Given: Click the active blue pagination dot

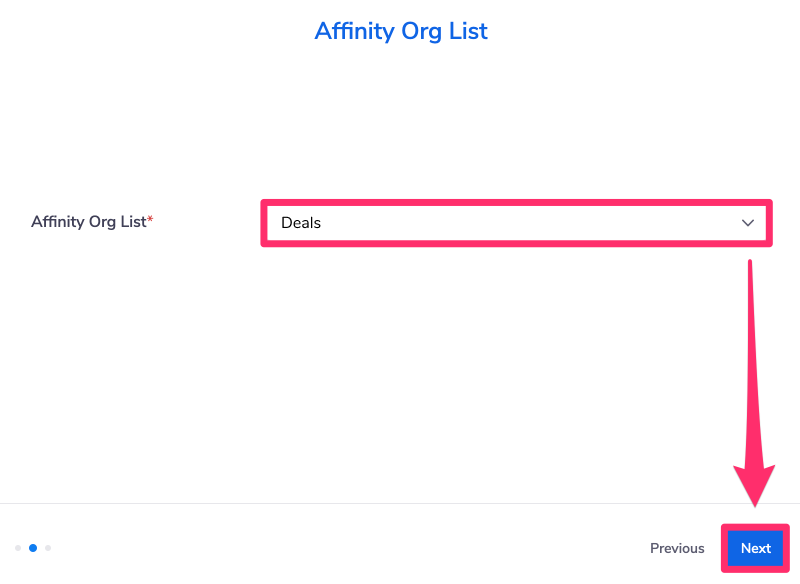Looking at the screenshot, I should coord(33,548).
